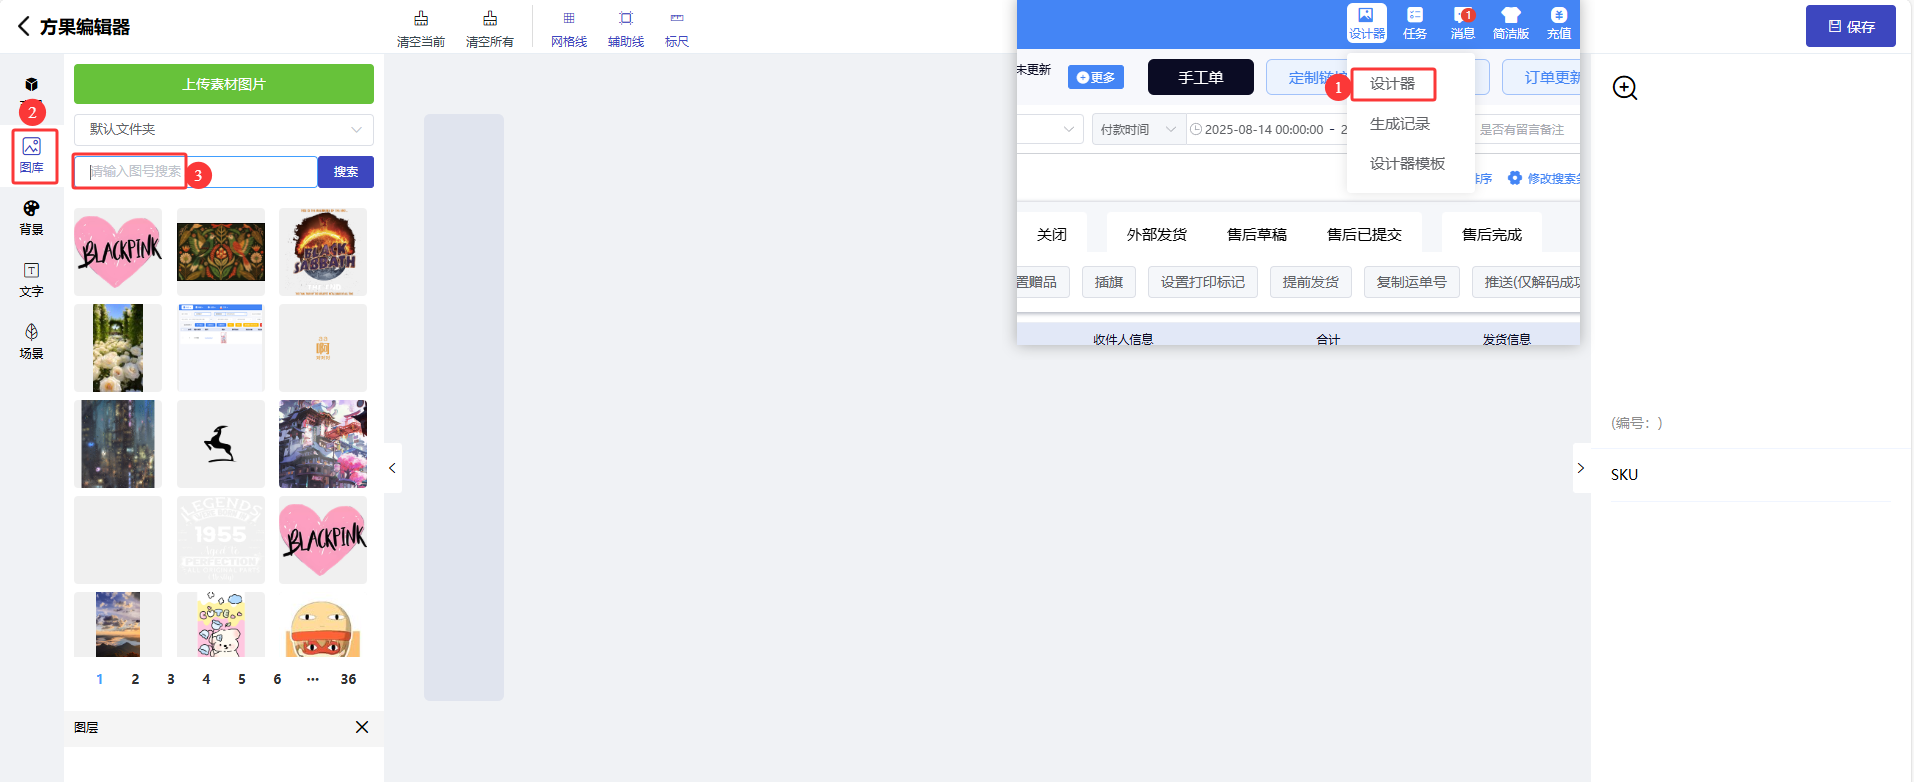Go to gallery page 6
The height and width of the screenshot is (782, 1914).
point(277,679)
